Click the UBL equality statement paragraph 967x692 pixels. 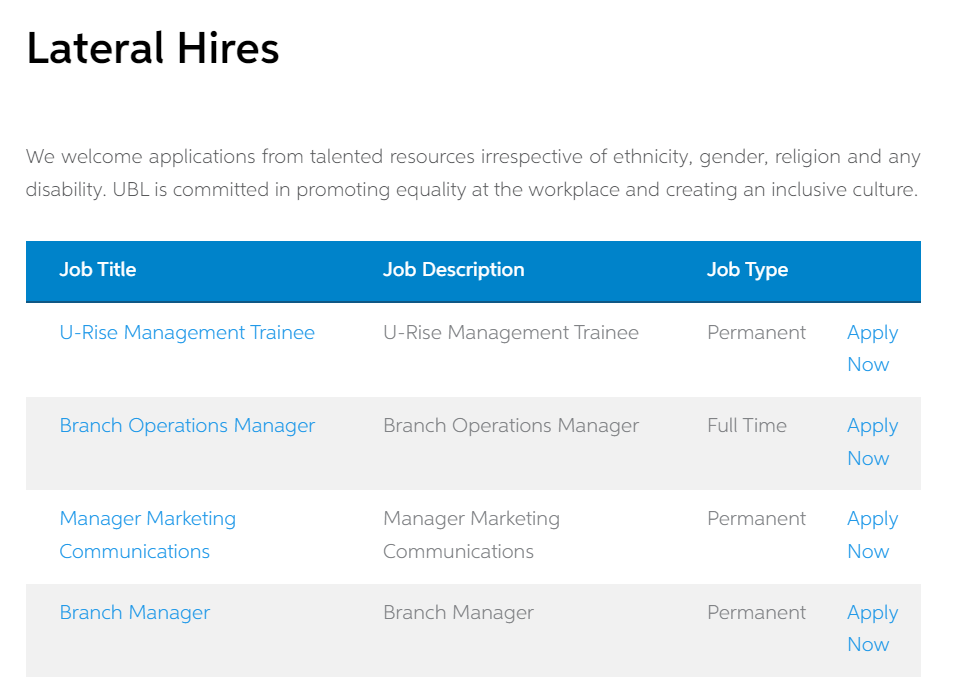pos(473,173)
